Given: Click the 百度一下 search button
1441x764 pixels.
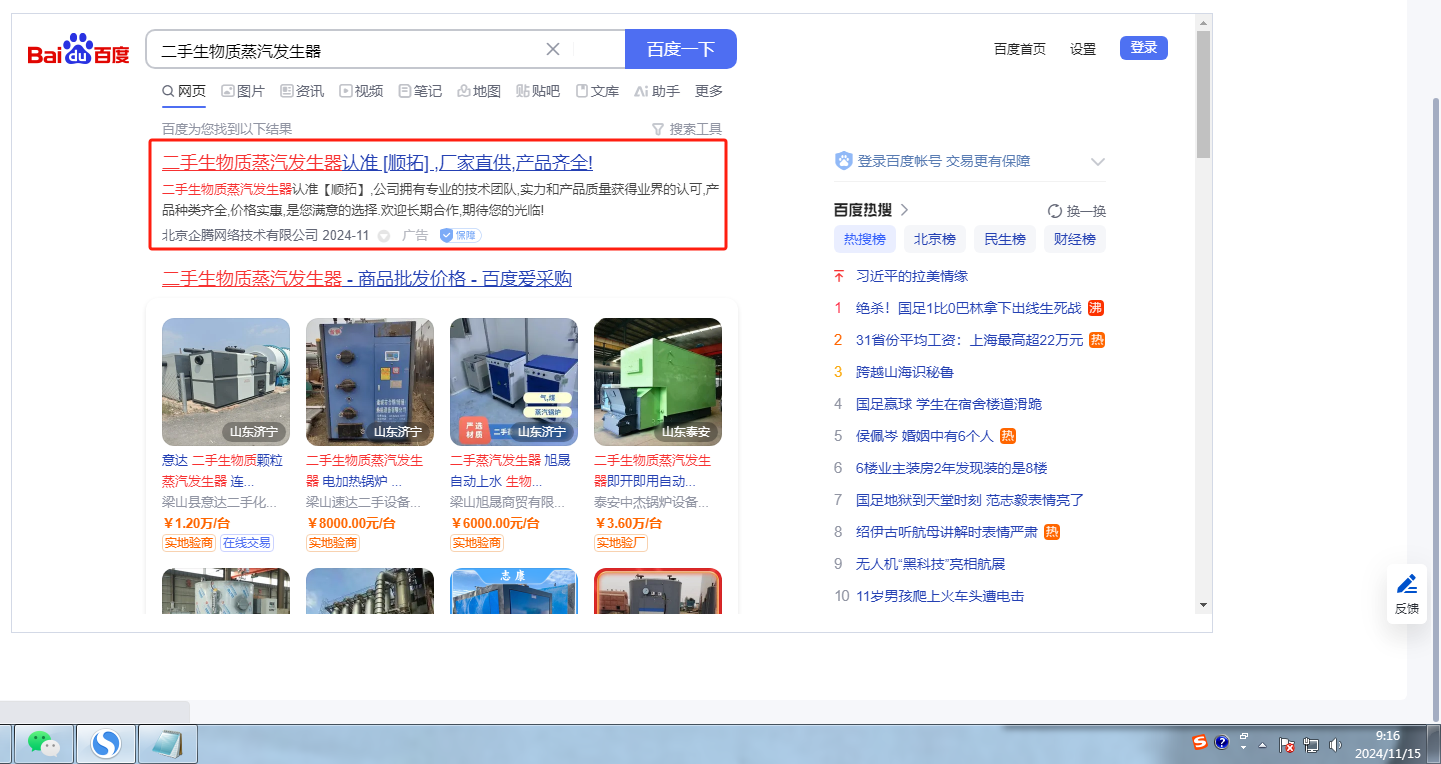Looking at the screenshot, I should (x=681, y=49).
